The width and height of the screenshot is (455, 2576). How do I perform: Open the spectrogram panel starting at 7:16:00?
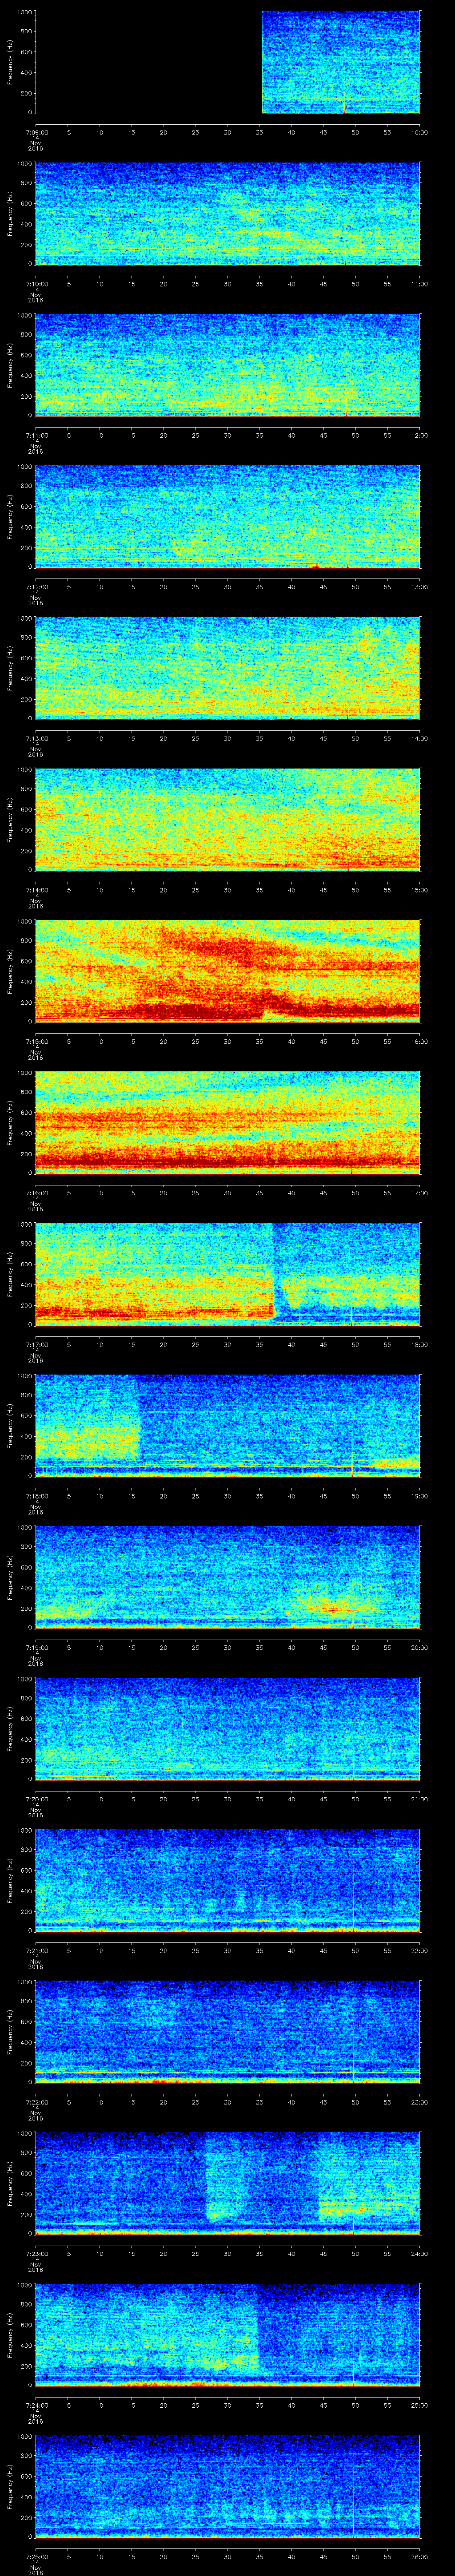click(228, 1123)
